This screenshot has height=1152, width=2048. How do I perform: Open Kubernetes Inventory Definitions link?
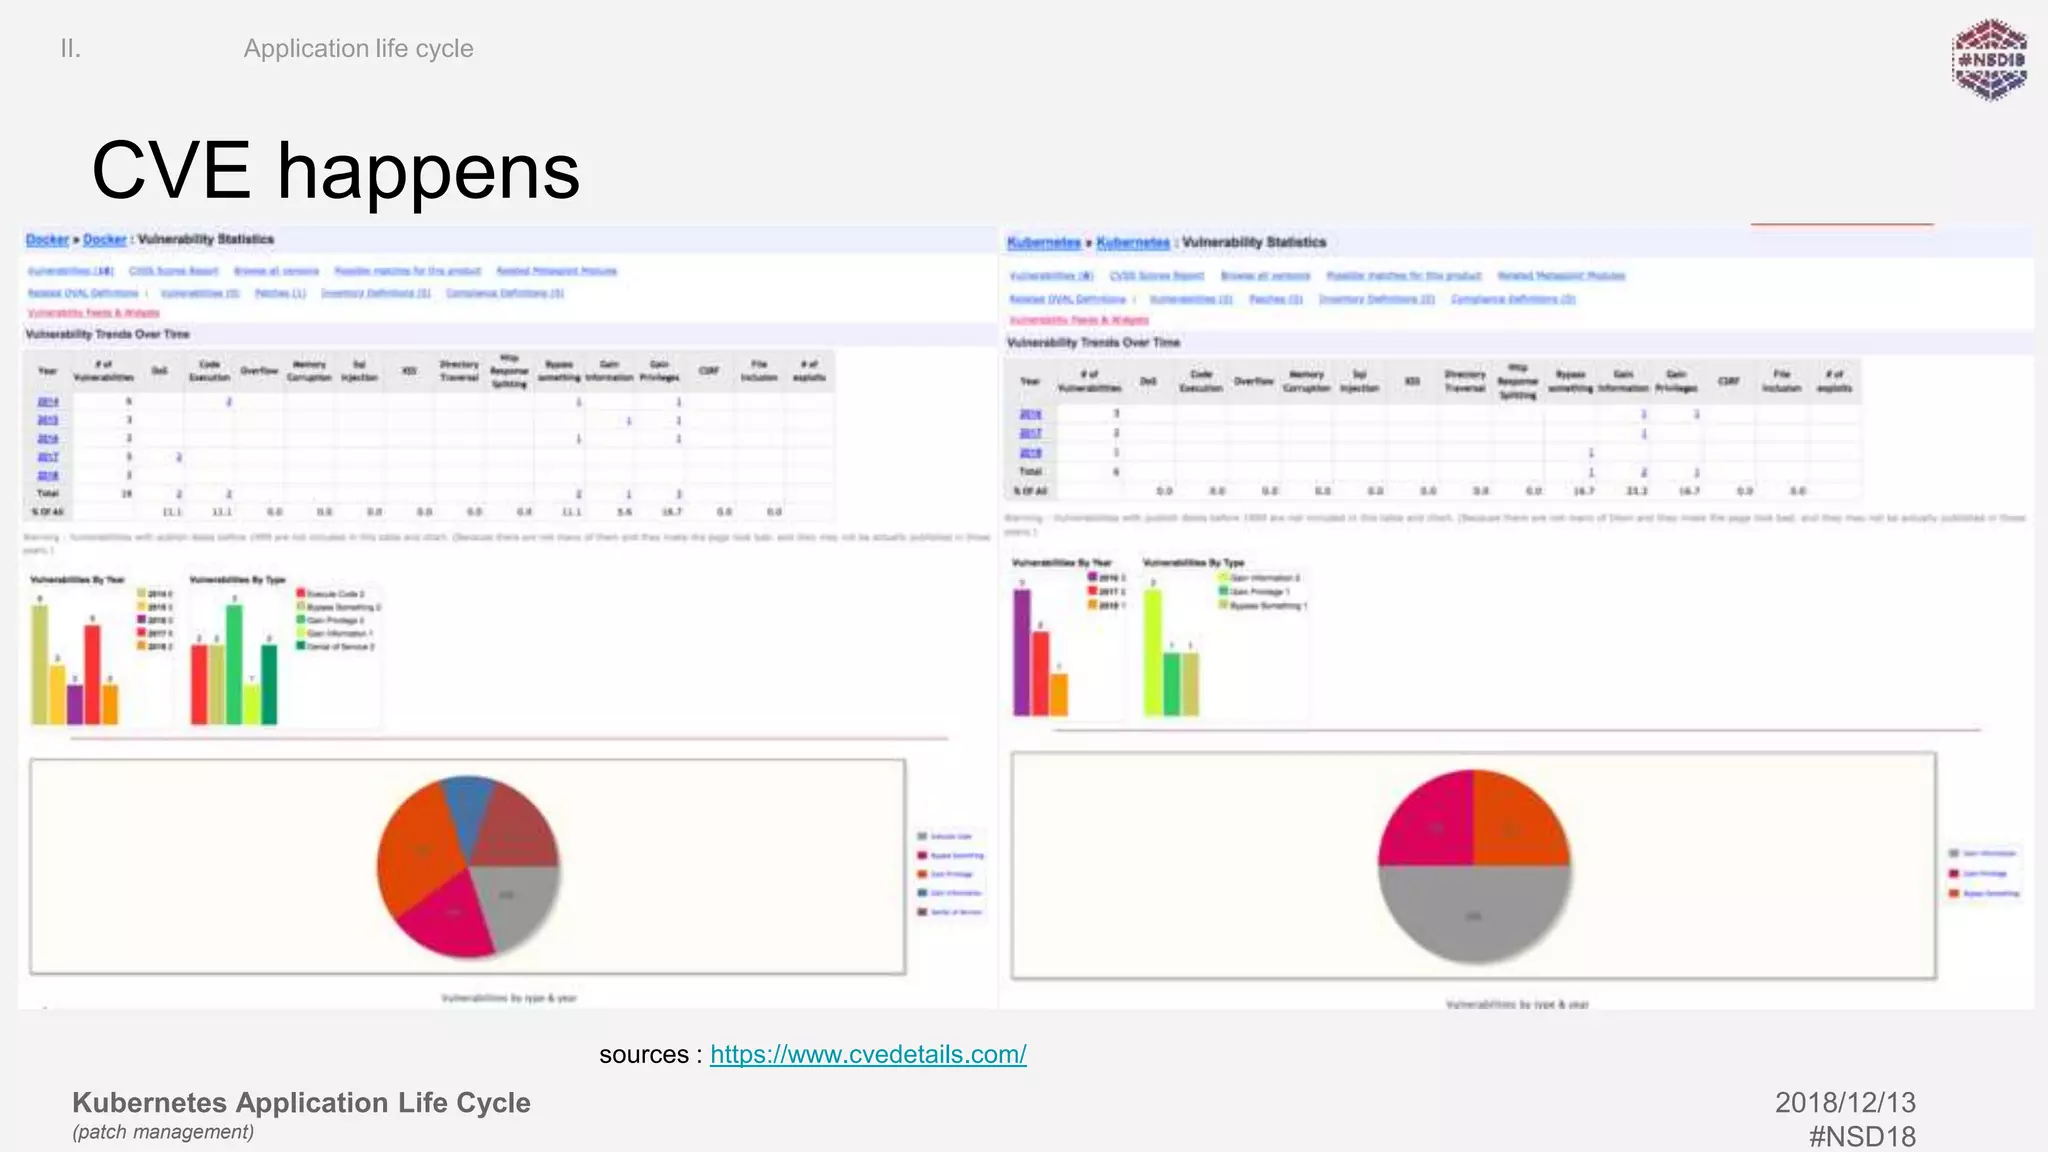[1377, 299]
